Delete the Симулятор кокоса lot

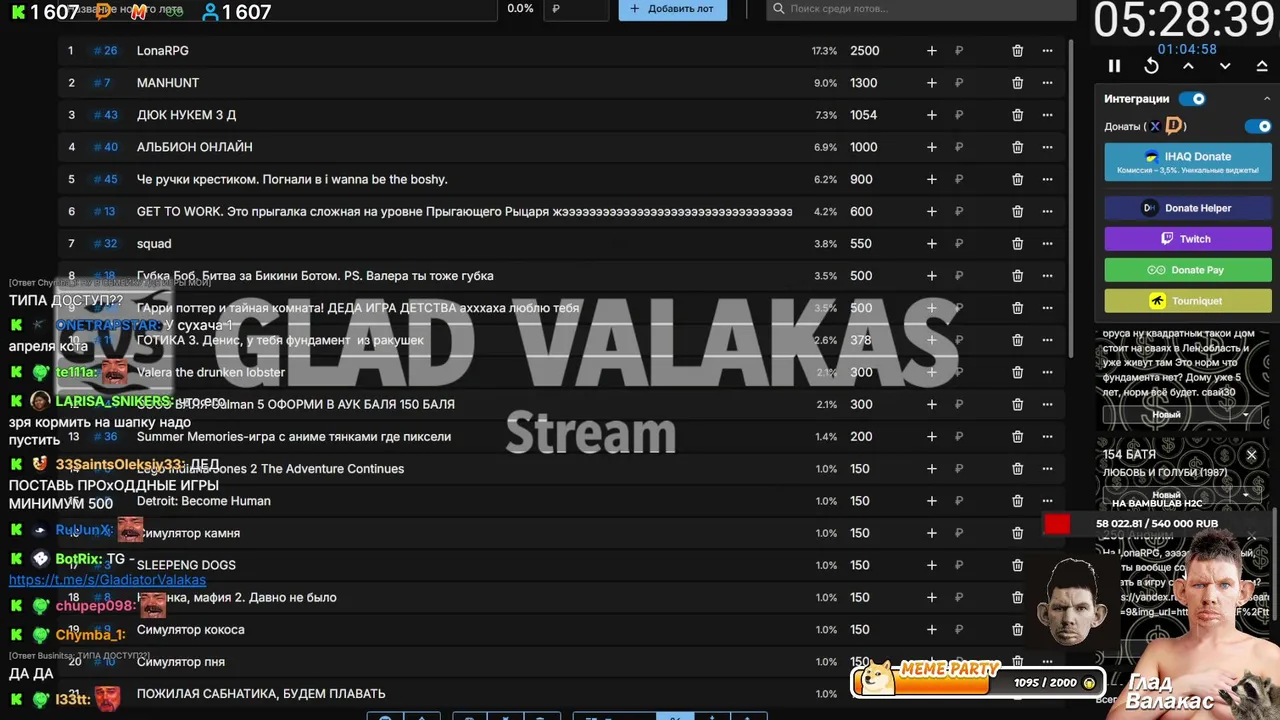[1017, 630]
